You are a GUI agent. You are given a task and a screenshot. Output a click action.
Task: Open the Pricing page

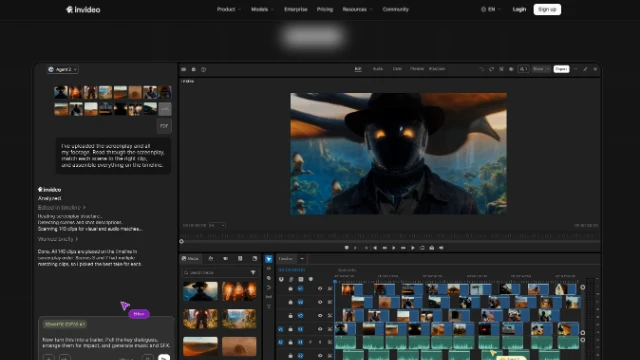point(325,9)
